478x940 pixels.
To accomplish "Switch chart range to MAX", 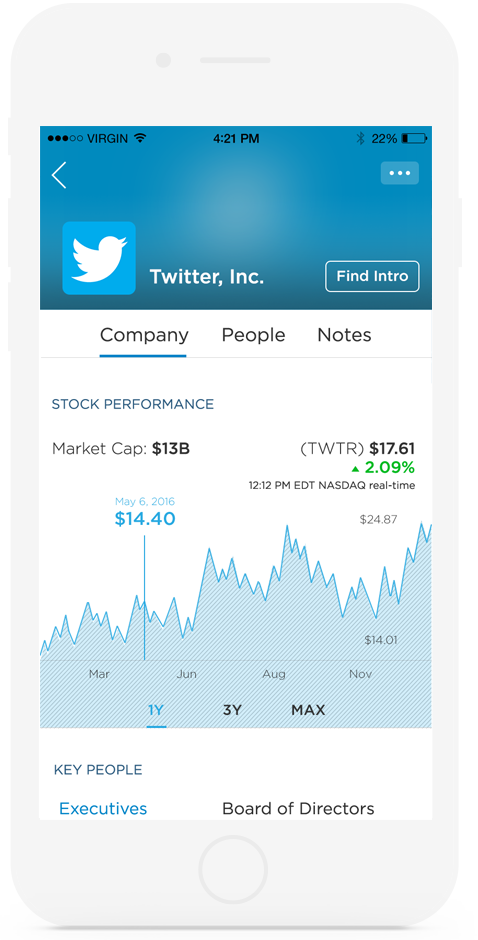I will pos(308,710).
